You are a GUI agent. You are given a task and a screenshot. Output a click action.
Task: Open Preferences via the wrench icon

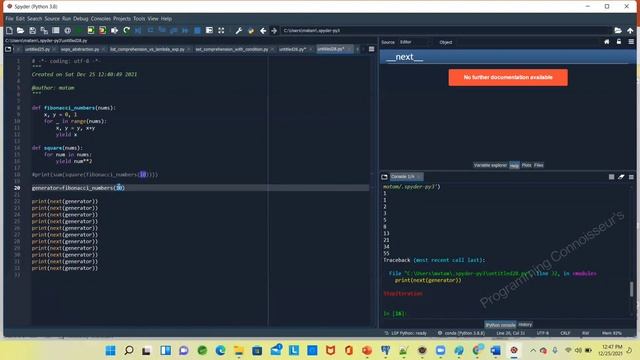239,31
